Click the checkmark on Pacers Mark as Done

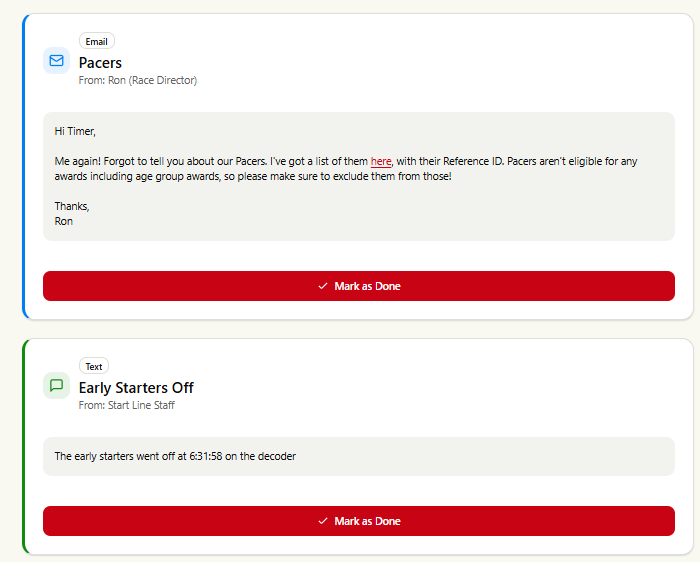pos(323,286)
